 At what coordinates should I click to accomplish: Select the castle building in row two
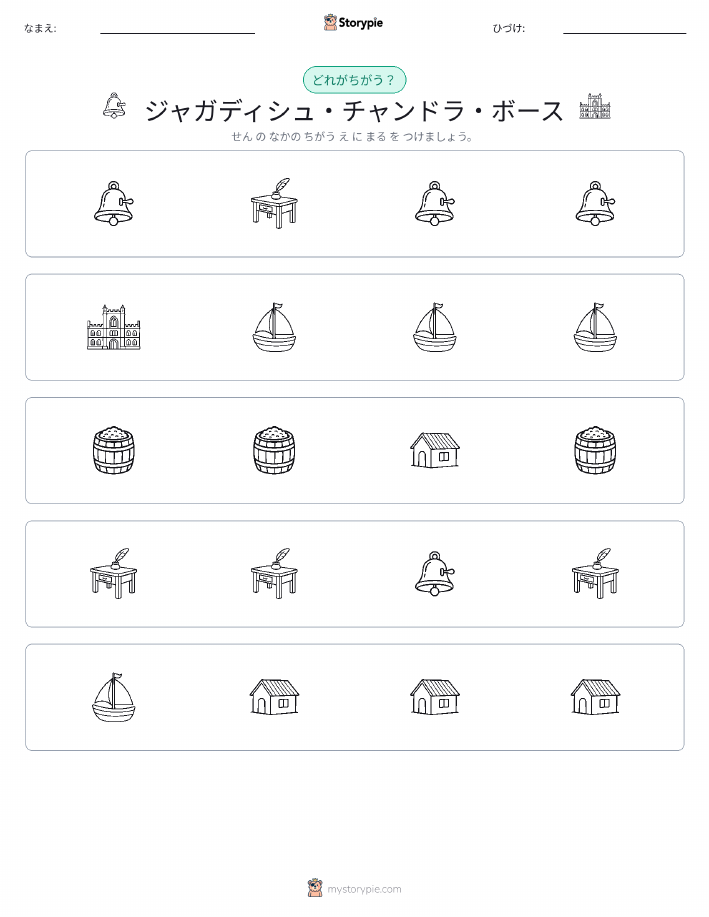tap(113, 327)
